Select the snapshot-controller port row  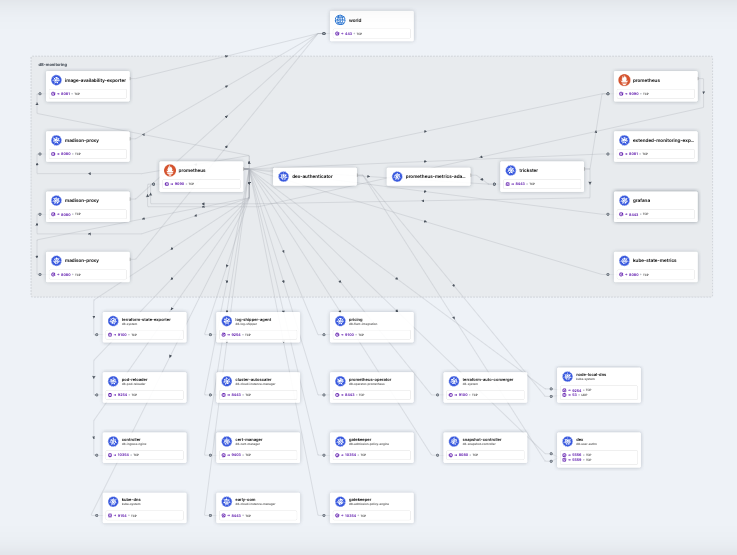click(x=486, y=455)
